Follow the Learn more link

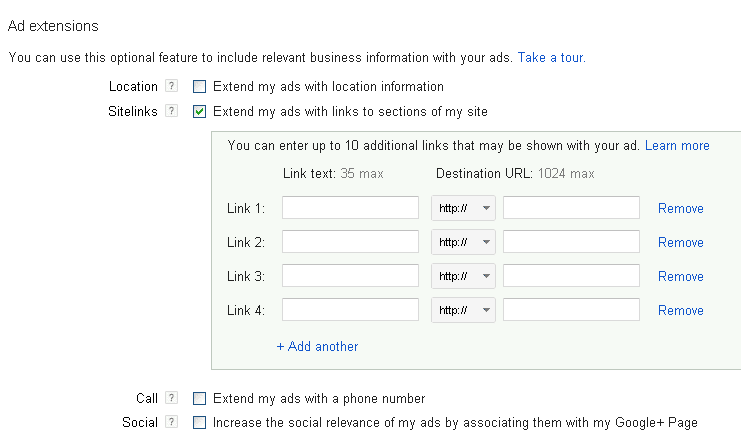(x=677, y=146)
